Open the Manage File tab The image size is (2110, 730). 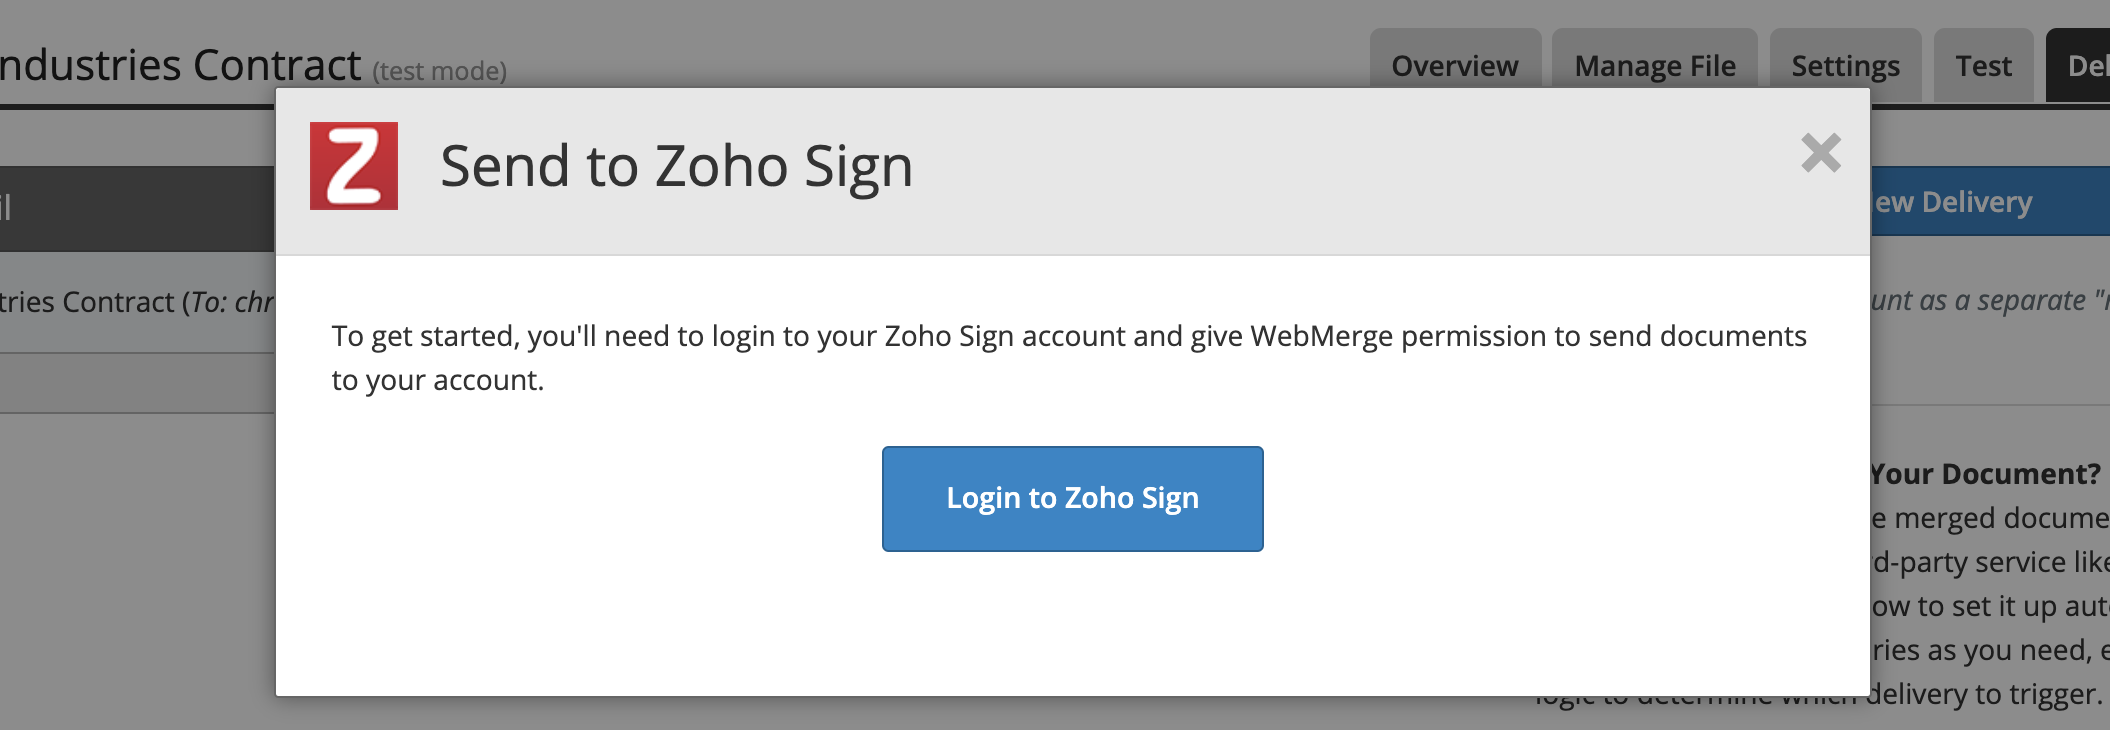1655,65
